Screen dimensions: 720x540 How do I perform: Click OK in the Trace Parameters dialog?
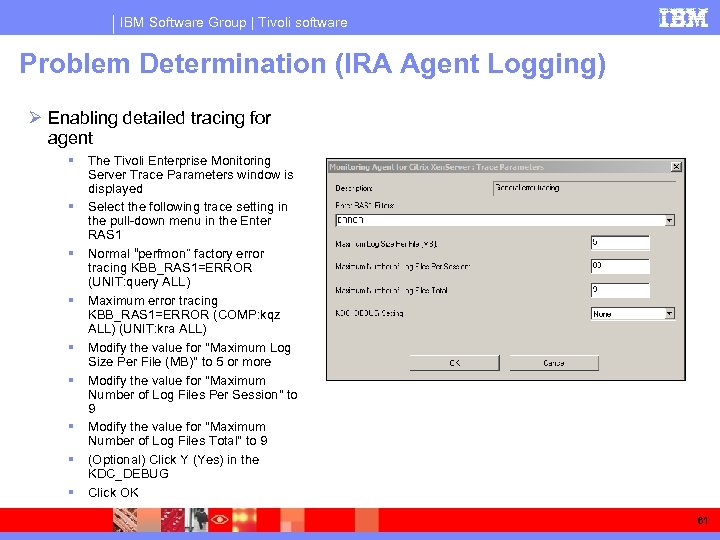click(454, 363)
